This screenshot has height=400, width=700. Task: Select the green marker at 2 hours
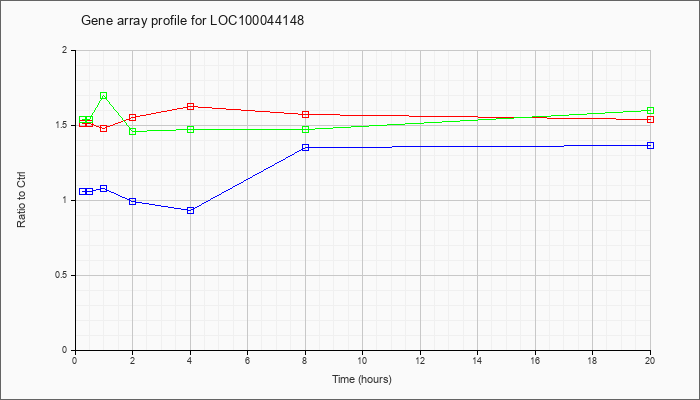133,132
